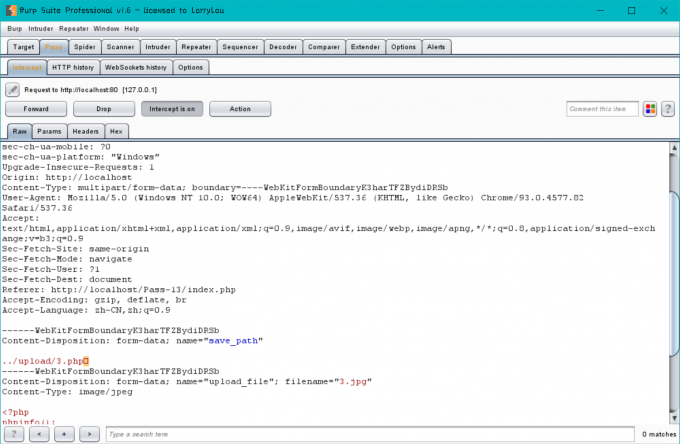680x444 pixels.
Task: Click the Content-Type: image/jpeg line
Action: pos(67,392)
